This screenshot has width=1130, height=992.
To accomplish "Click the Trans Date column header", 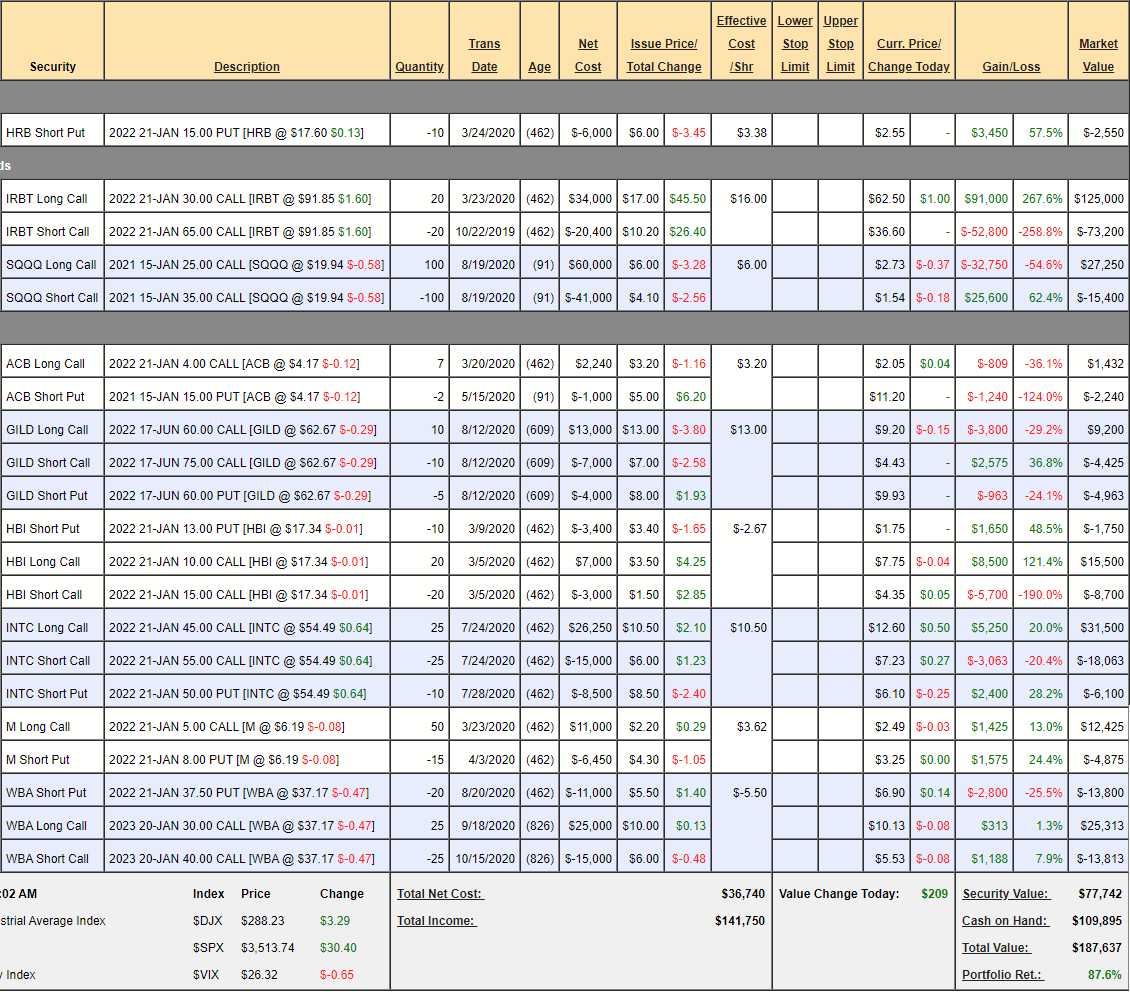I will (x=484, y=55).
